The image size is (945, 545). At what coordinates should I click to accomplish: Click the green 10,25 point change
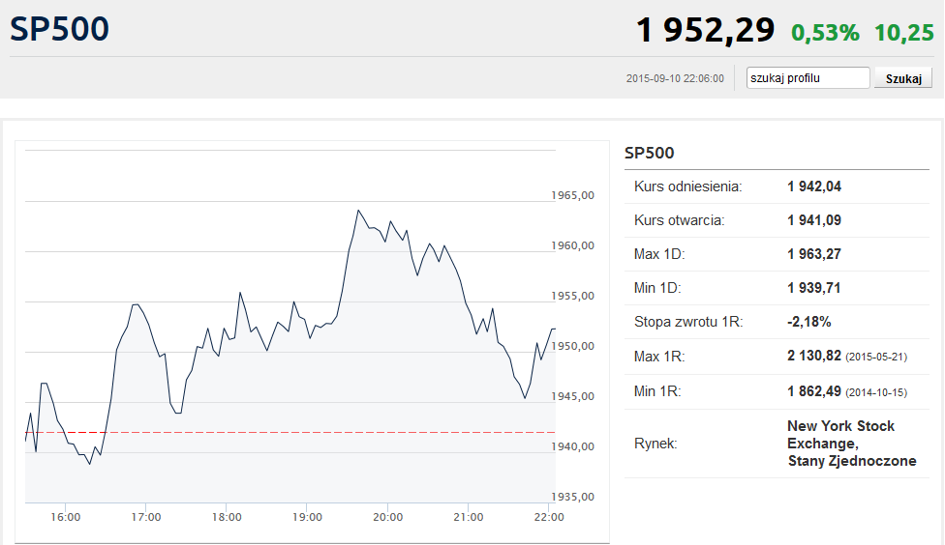pos(903,32)
